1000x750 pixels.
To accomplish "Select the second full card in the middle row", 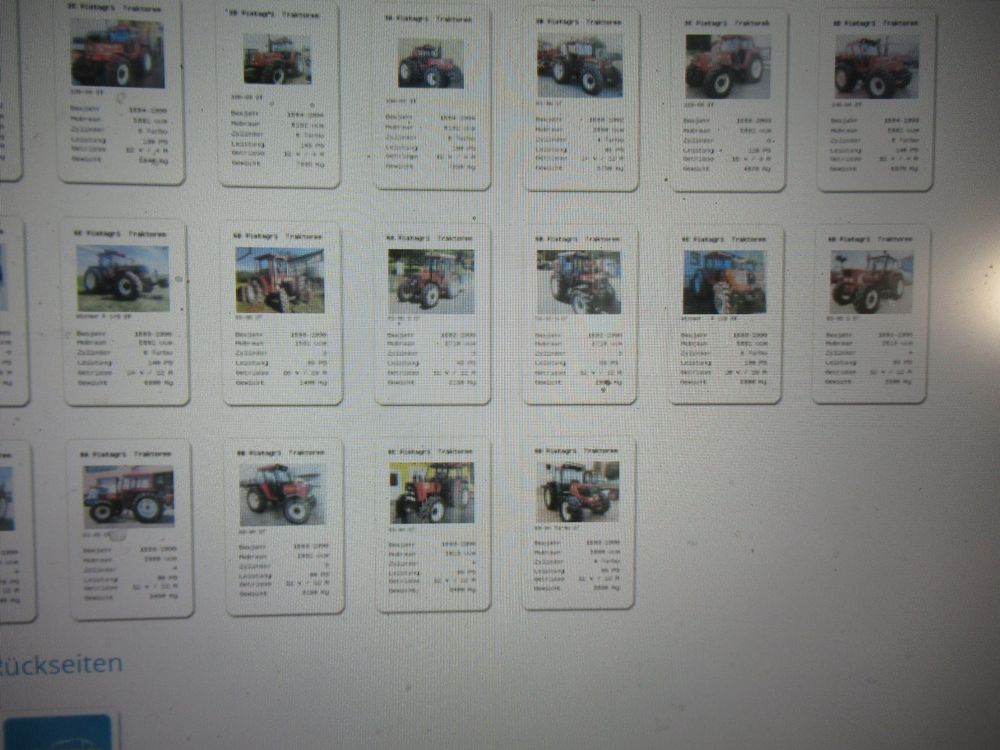I will (x=281, y=313).
